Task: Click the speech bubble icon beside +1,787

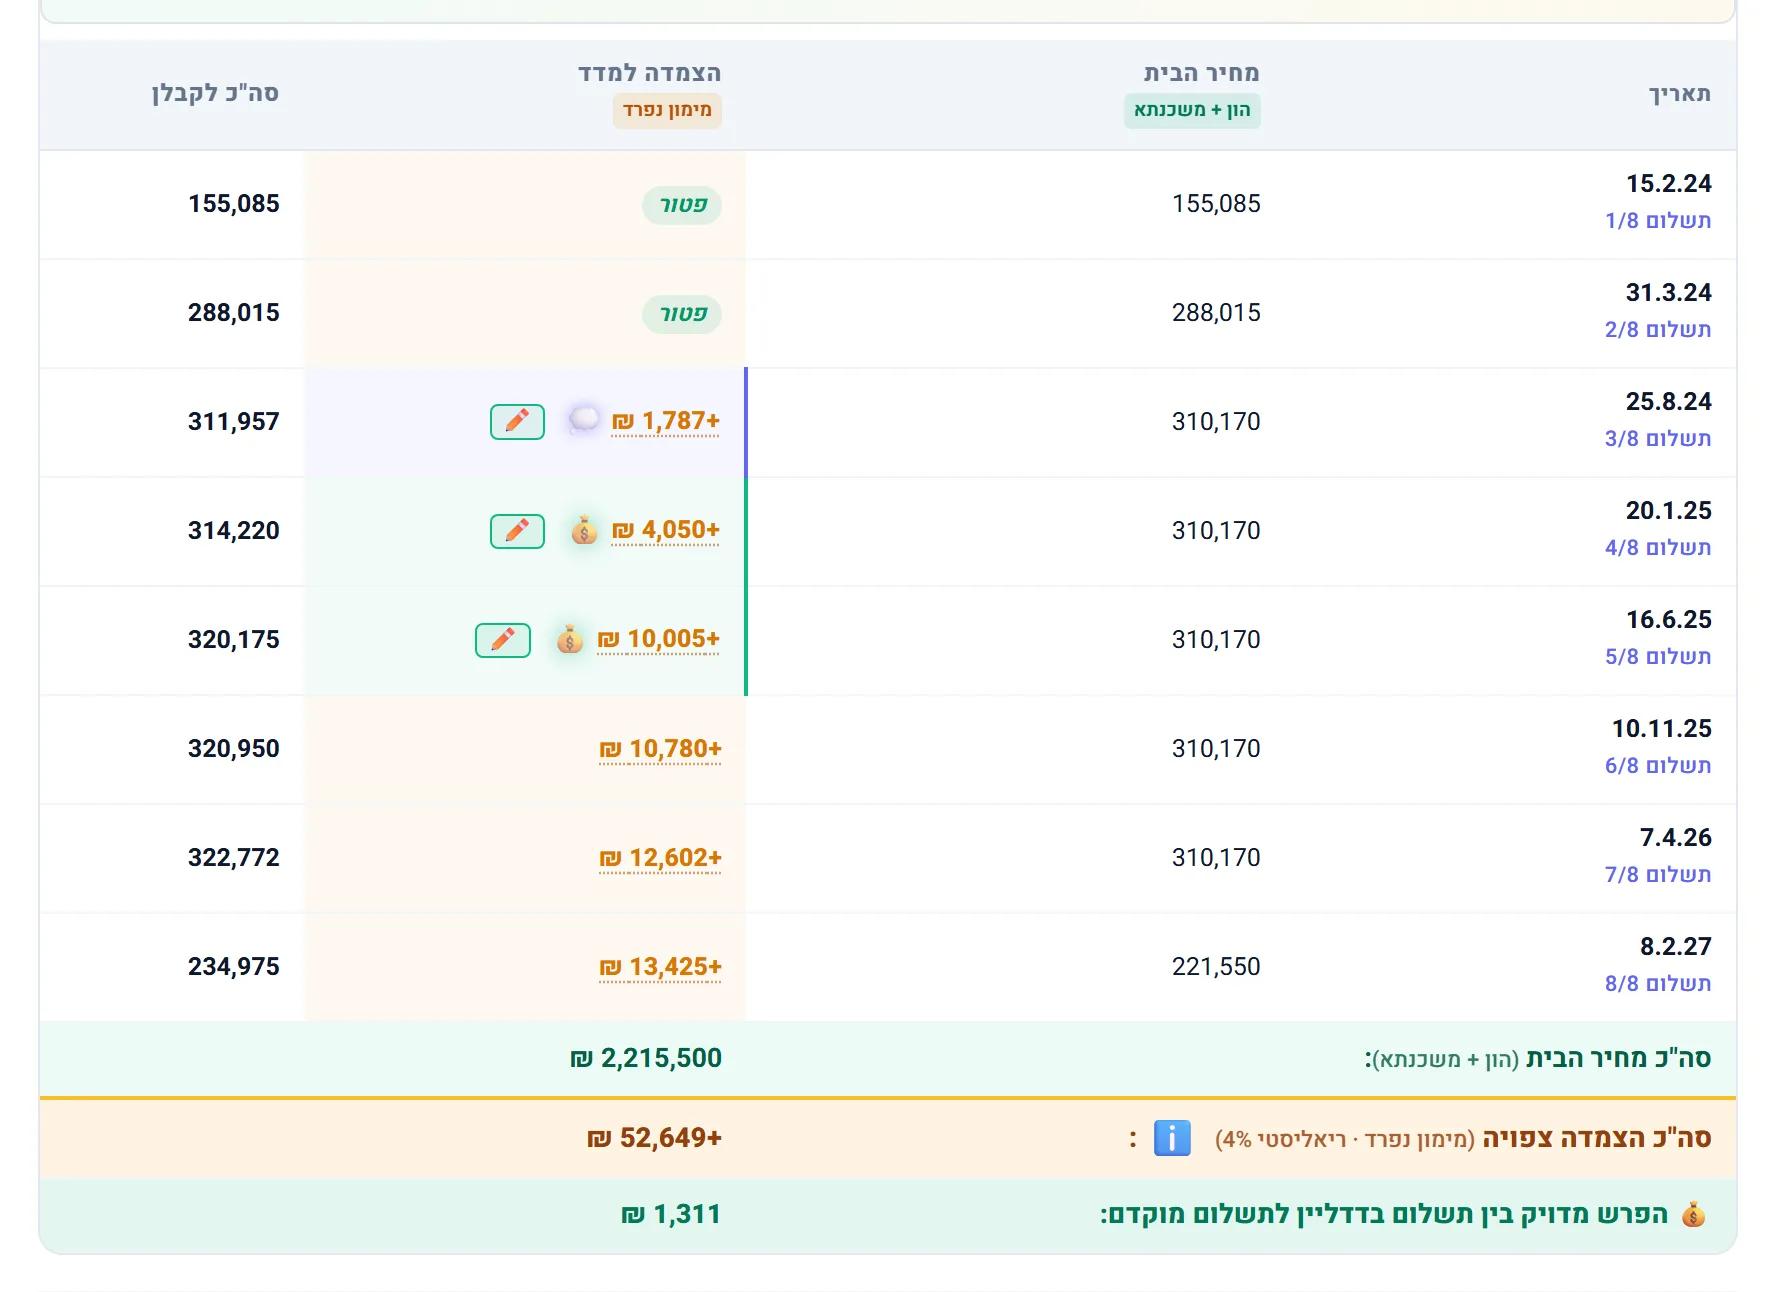Action: [x=584, y=420]
